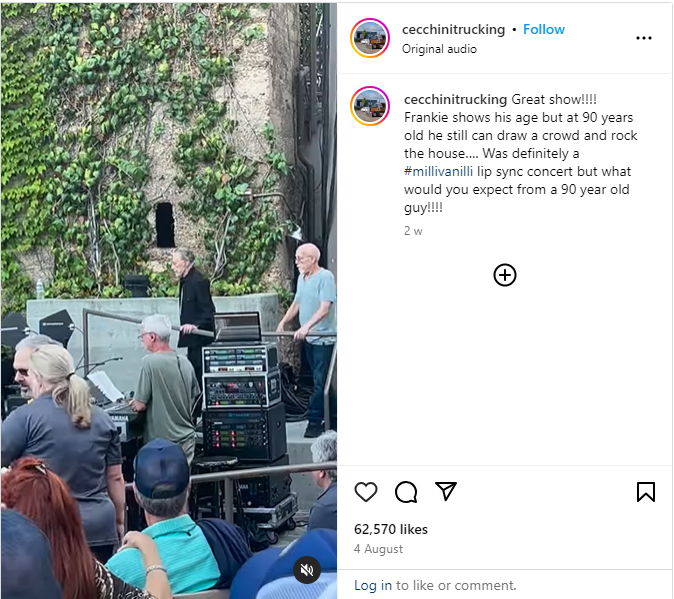
Task: Click the Original audio label
Action: [x=439, y=49]
